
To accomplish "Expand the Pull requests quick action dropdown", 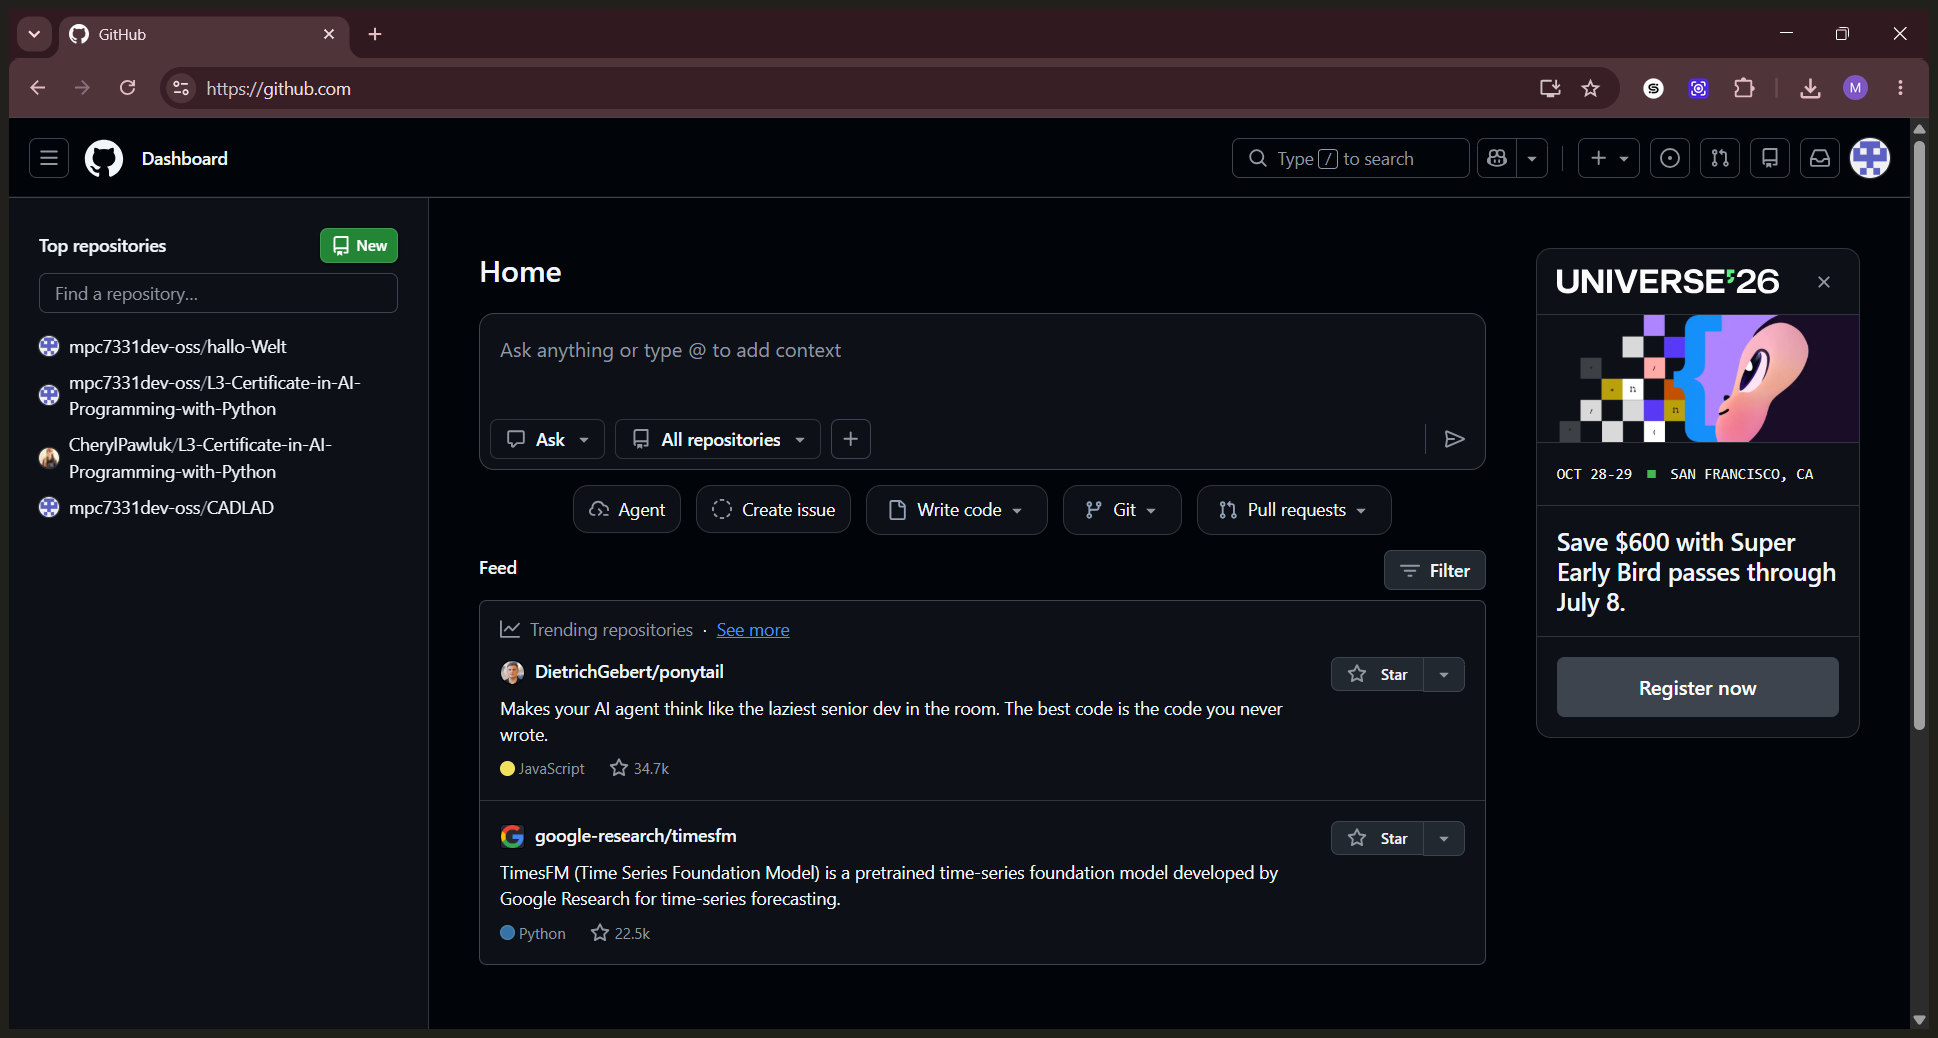I will point(1294,510).
